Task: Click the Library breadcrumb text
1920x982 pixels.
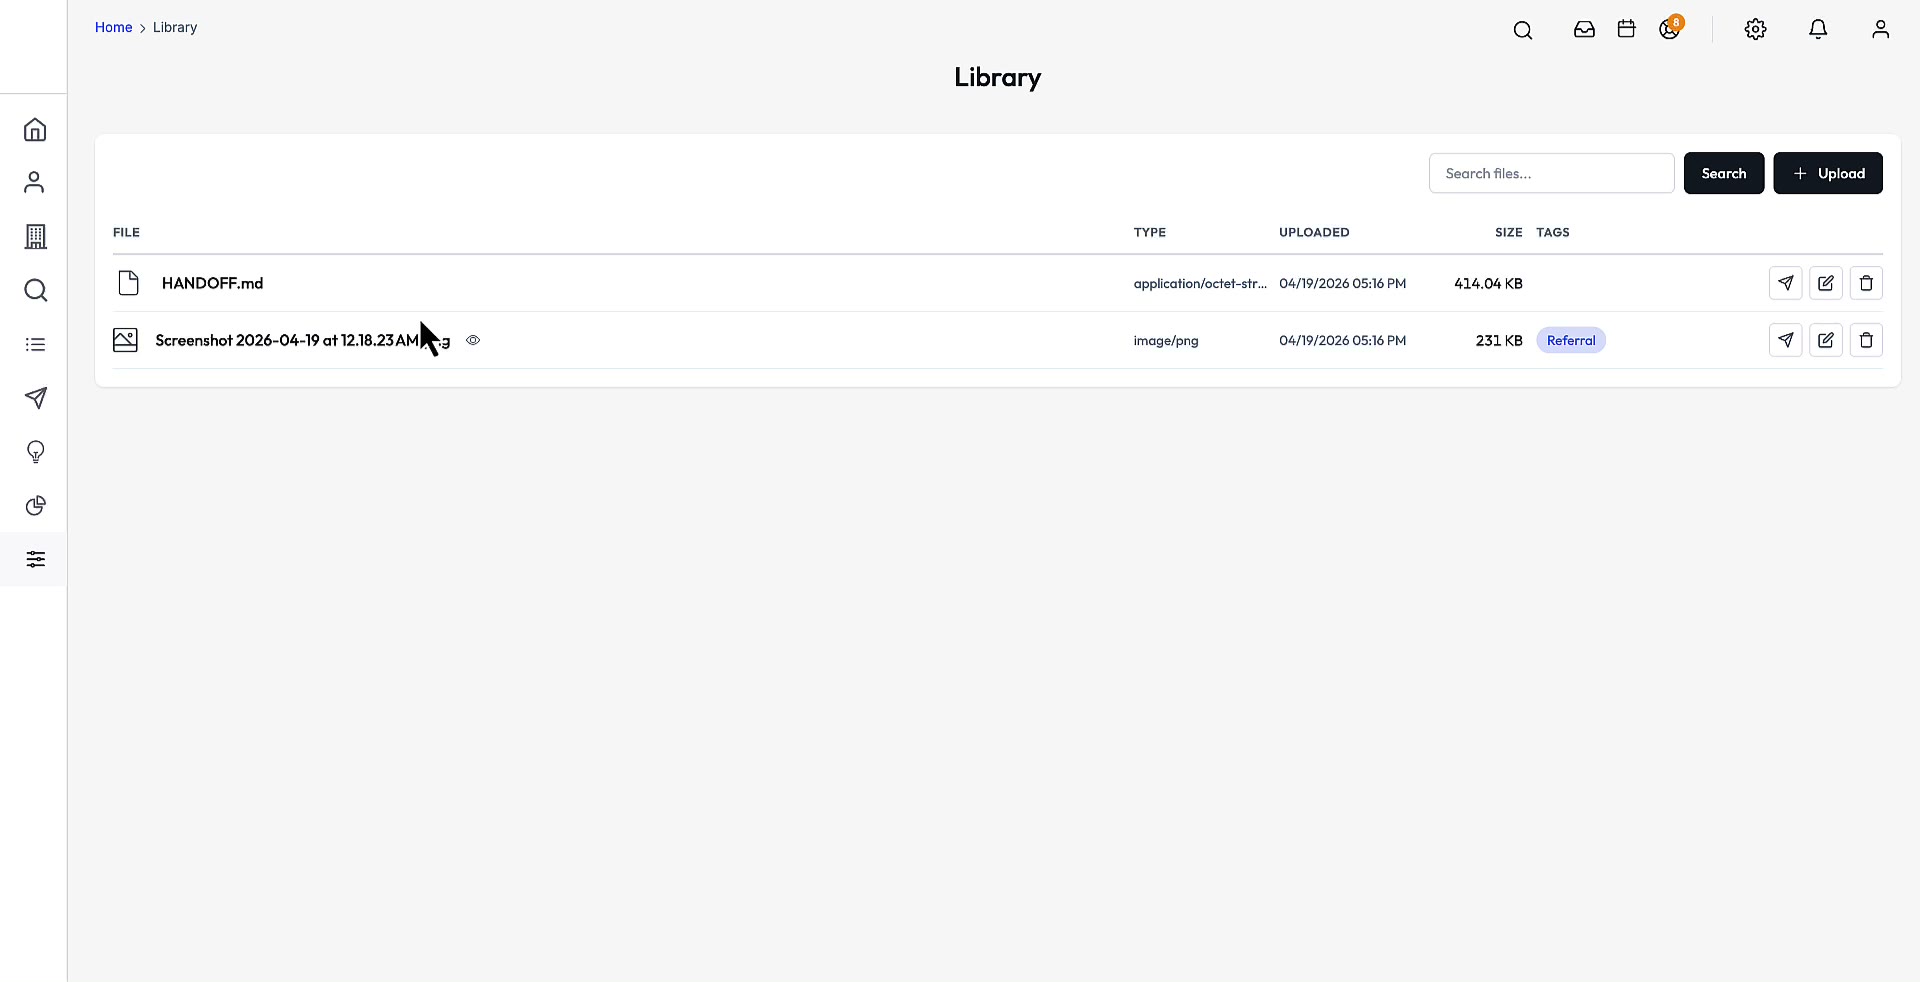Action: [x=175, y=27]
